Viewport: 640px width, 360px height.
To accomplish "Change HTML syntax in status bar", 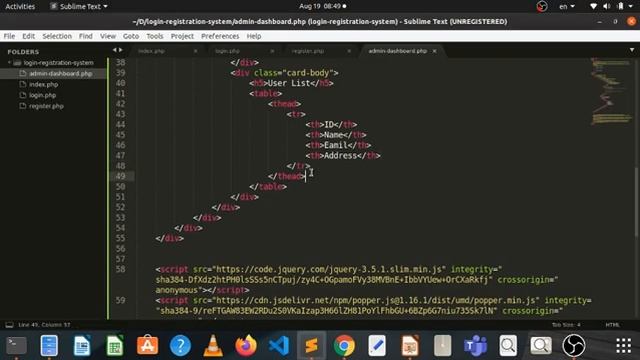I will (x=612, y=325).
